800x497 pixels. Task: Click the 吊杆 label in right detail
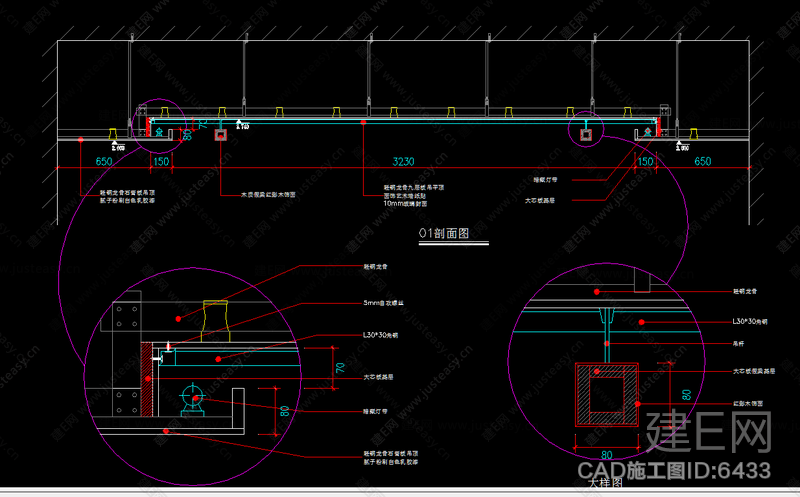coord(738,343)
